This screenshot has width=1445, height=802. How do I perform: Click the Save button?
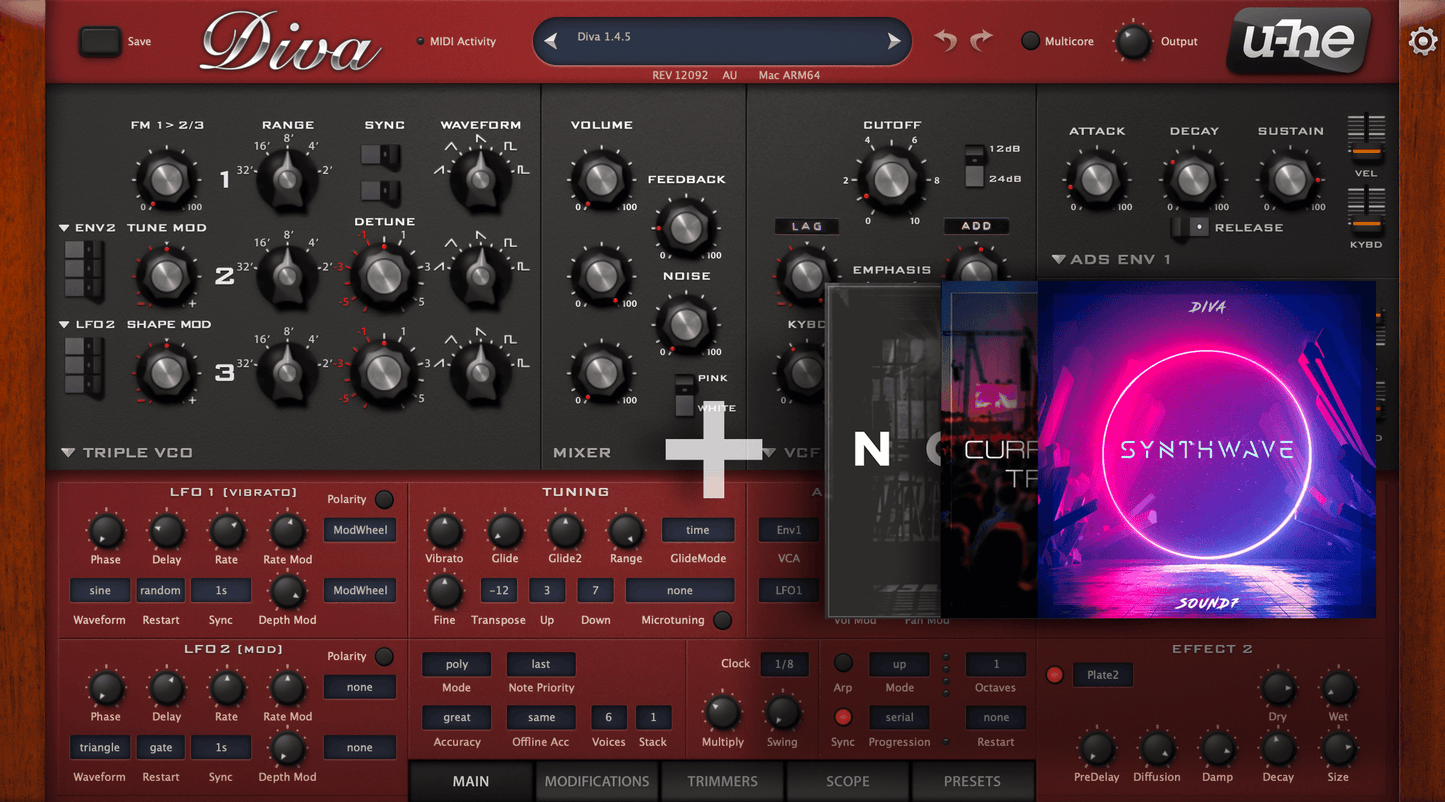coord(100,41)
